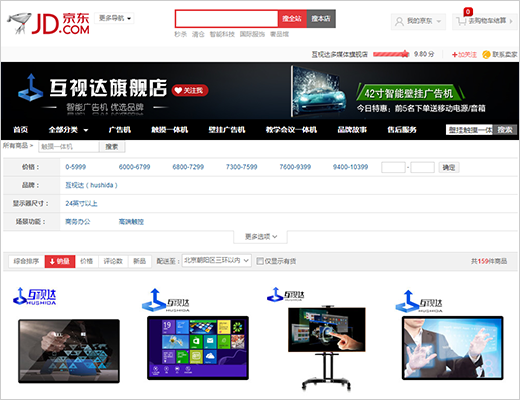Open the 品牌故事 nav tab
Viewport: 520px width, 400px height.
coord(352,130)
